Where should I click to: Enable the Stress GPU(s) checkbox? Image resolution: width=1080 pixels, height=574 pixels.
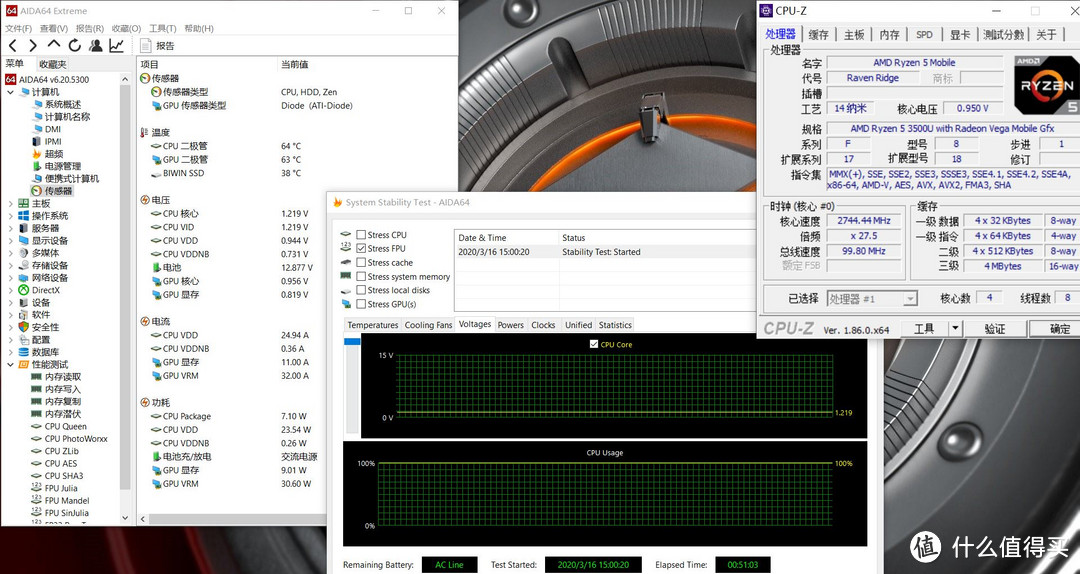[361, 304]
